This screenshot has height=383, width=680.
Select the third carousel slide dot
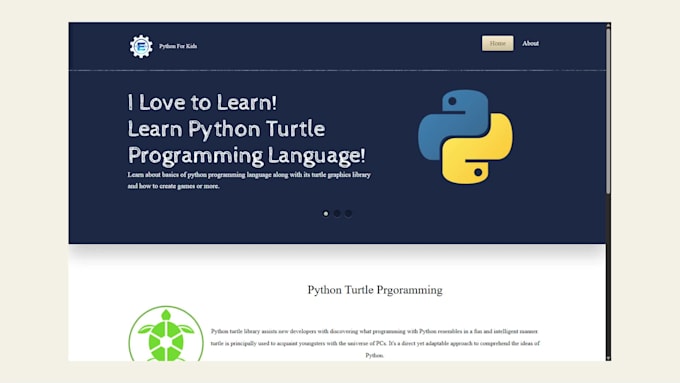point(348,213)
